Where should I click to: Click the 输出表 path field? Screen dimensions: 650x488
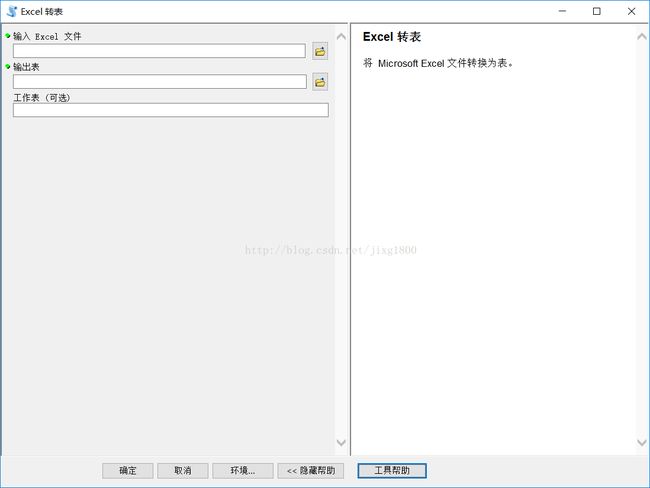tap(160, 82)
